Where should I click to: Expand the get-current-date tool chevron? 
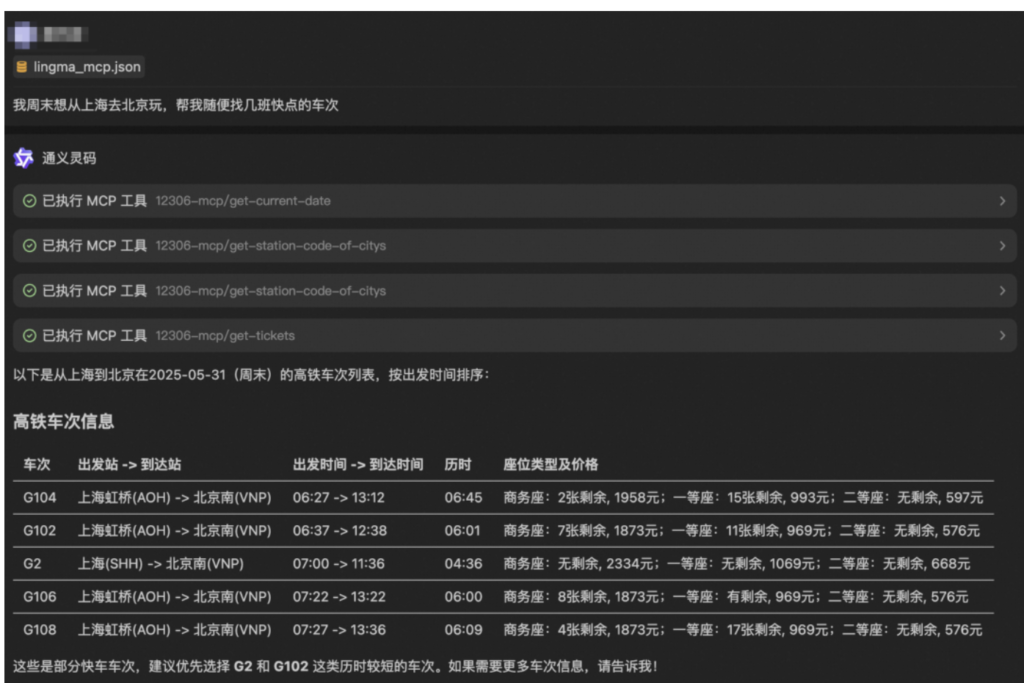click(x=1002, y=201)
